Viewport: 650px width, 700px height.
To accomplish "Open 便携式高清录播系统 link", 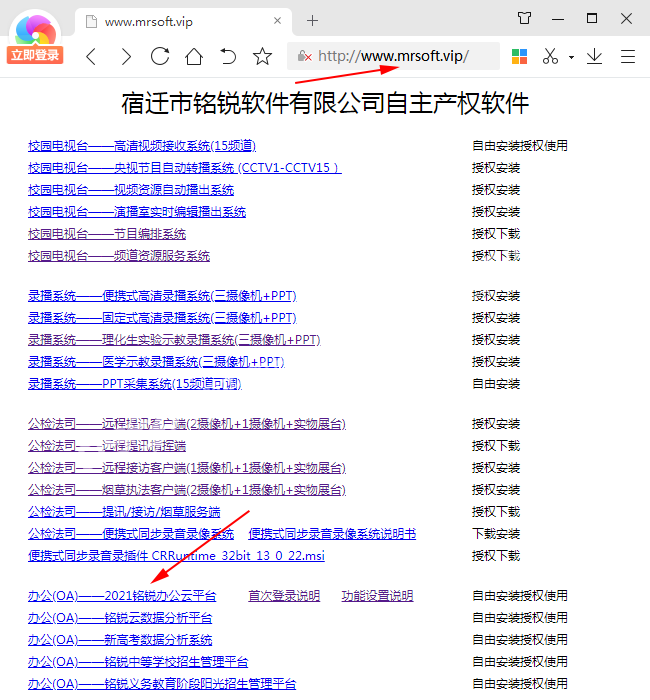I will (x=162, y=296).
